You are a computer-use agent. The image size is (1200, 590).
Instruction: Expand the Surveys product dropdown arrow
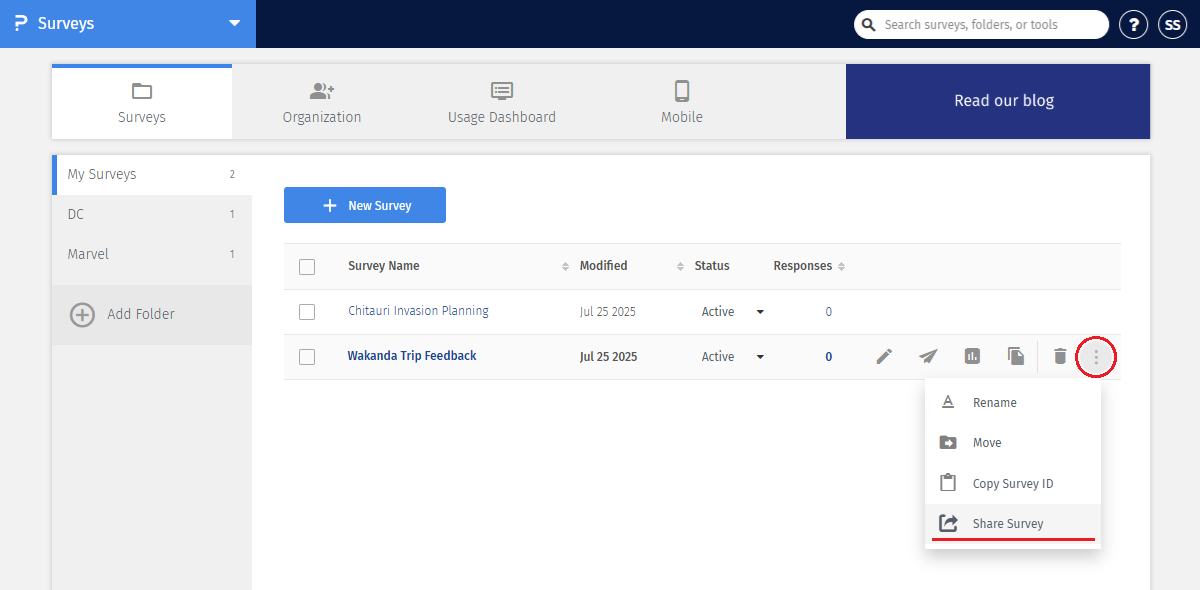coord(234,23)
